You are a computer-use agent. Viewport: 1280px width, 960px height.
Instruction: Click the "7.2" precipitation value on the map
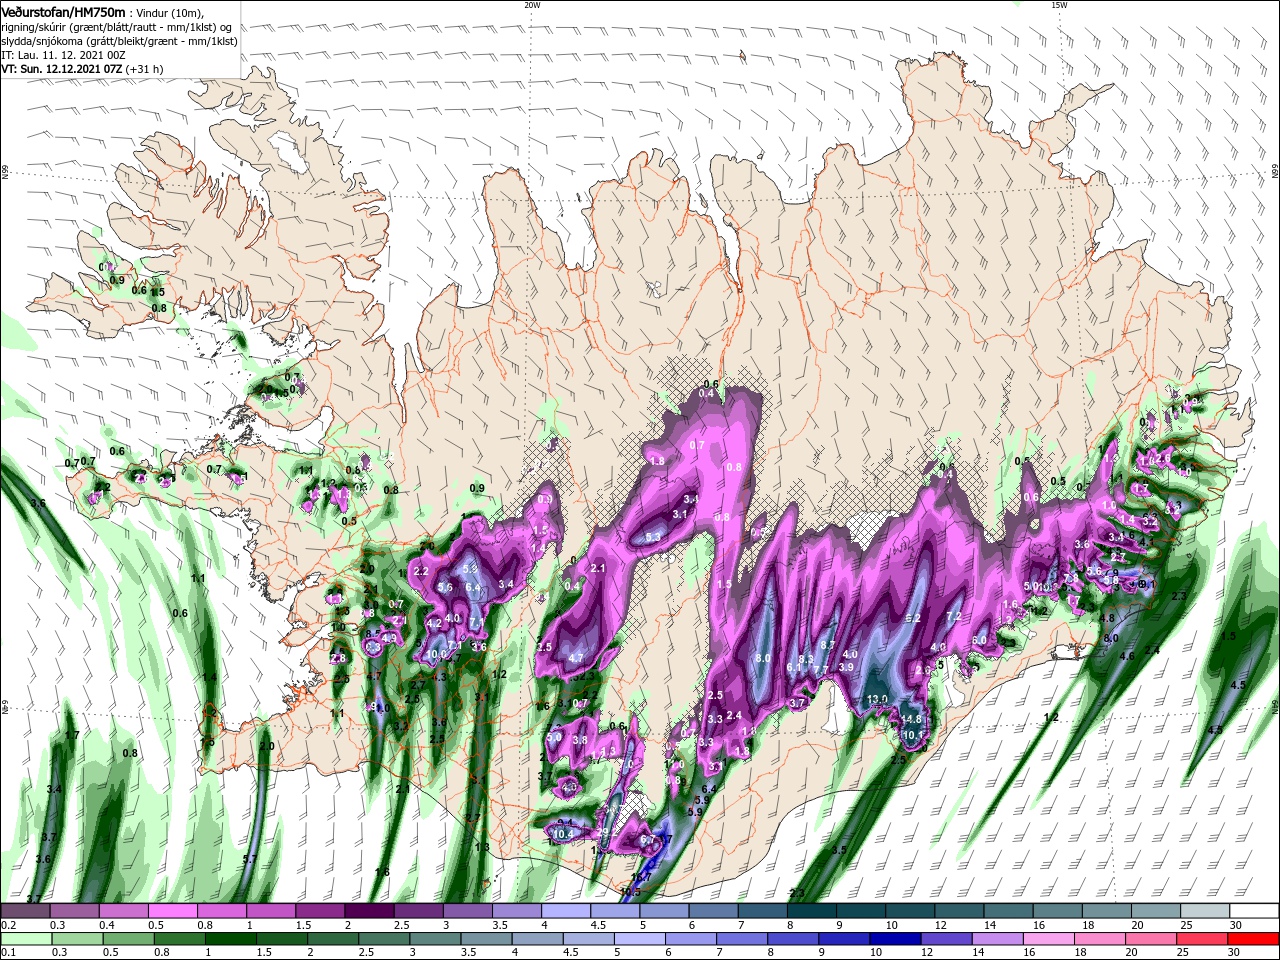tap(954, 616)
